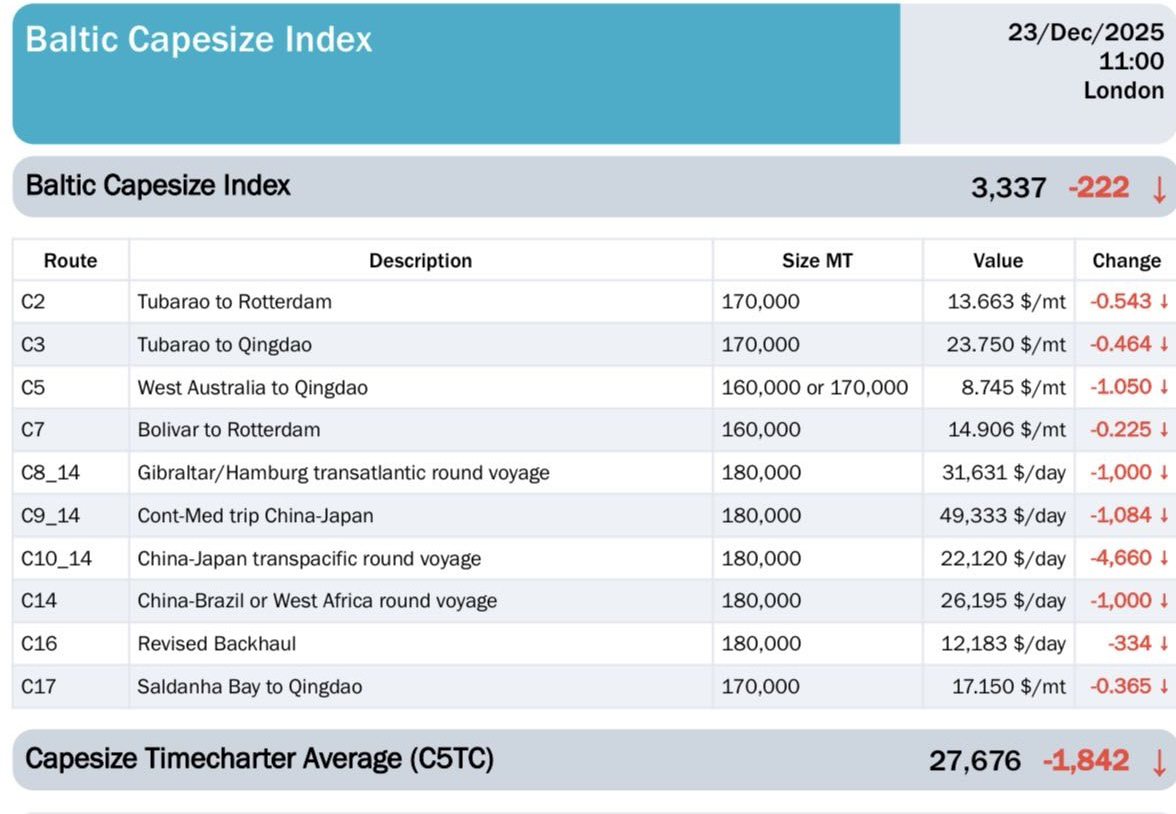The image size is (1176, 814).
Task: Click the Size MT column header
Action: click(818, 260)
